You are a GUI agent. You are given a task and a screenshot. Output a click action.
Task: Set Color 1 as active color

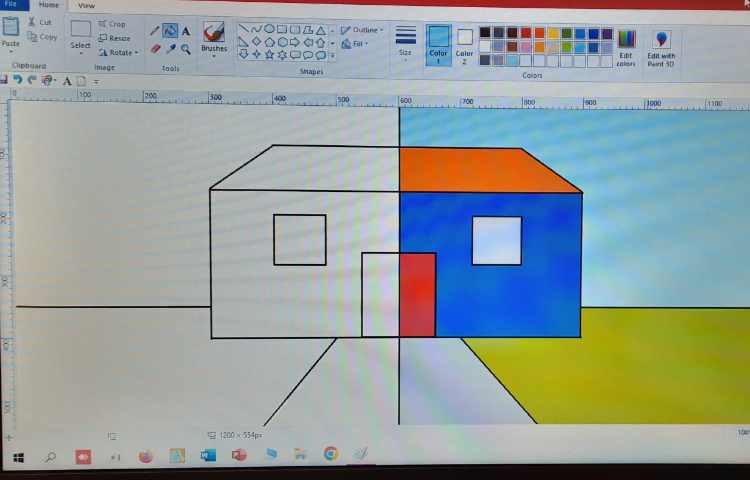tap(438, 45)
